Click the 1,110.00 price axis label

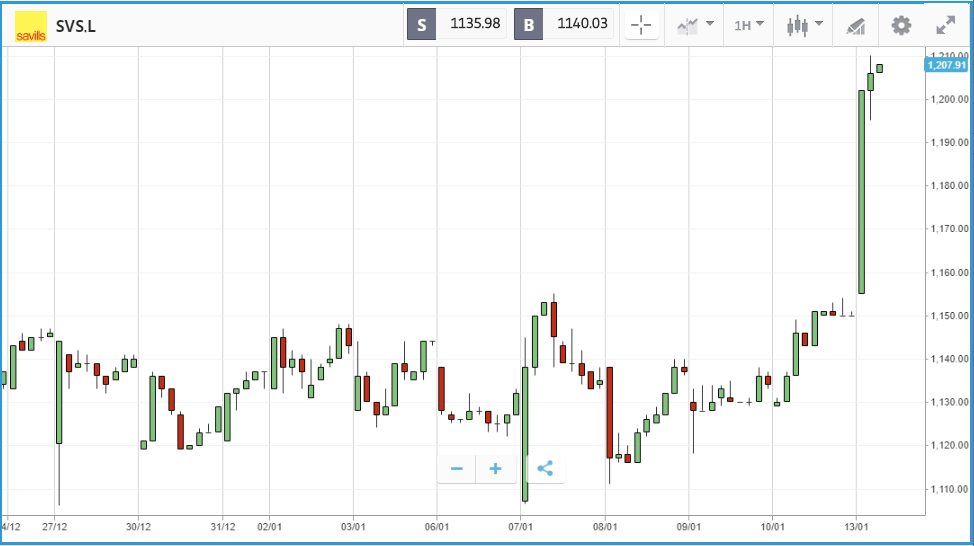point(949,489)
